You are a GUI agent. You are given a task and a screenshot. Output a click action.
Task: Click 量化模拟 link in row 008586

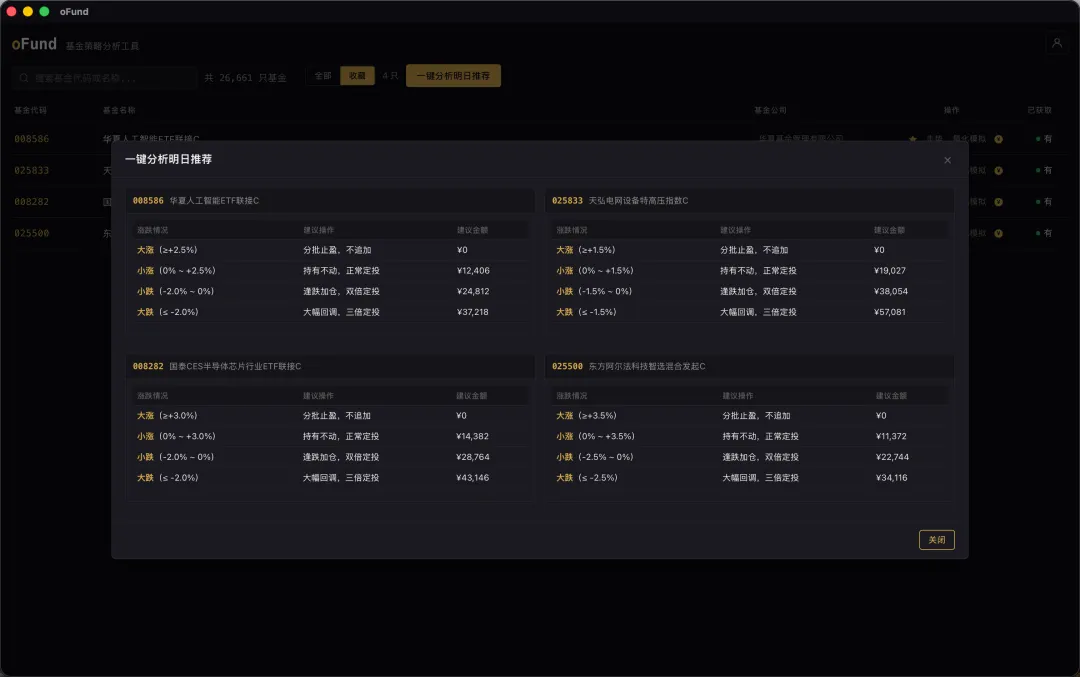pos(969,139)
